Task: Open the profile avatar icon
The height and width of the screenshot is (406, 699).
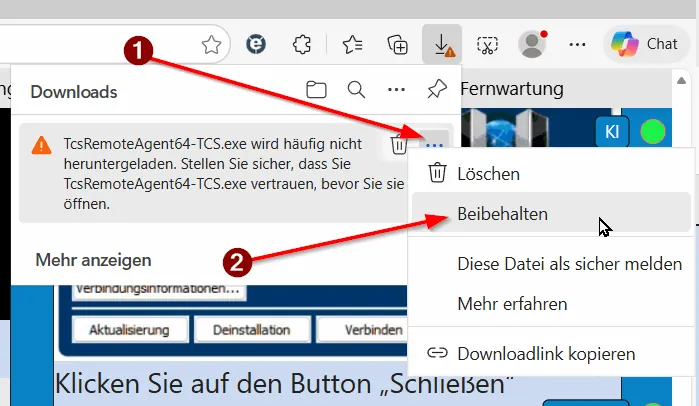Action: (x=531, y=44)
